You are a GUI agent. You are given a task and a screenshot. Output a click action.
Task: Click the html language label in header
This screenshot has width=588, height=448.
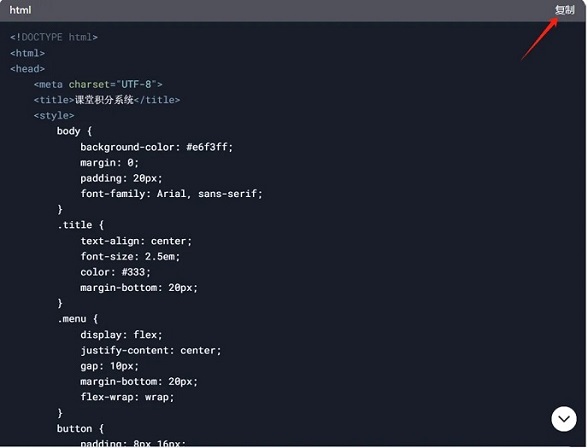20,10
